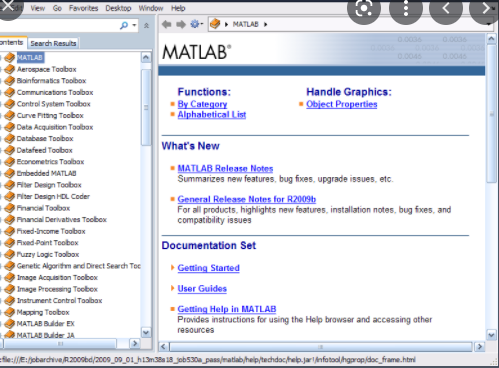Select MATLAB in contents tree

coord(30,58)
